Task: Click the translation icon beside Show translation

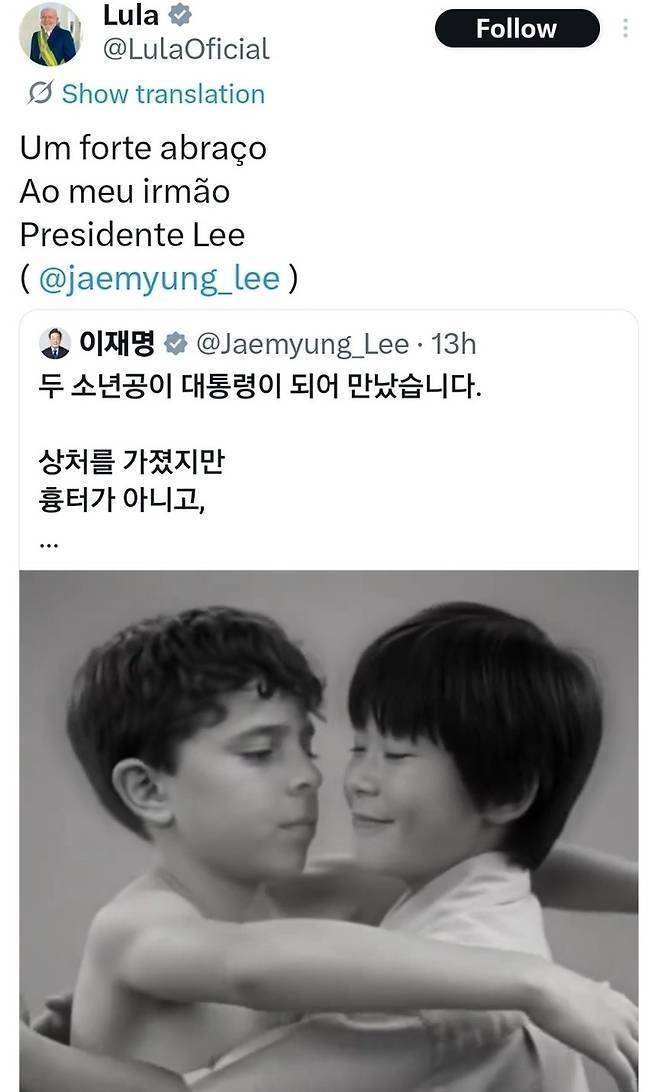Action: click(x=40, y=94)
